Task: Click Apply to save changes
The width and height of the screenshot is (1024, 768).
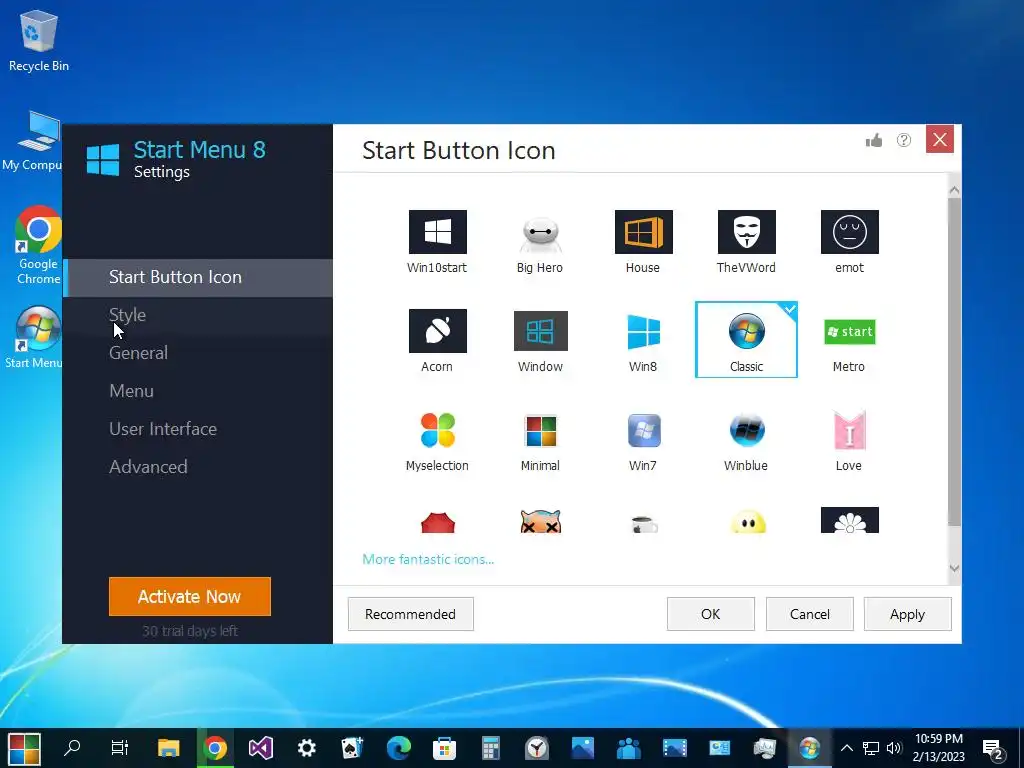Action: click(908, 614)
